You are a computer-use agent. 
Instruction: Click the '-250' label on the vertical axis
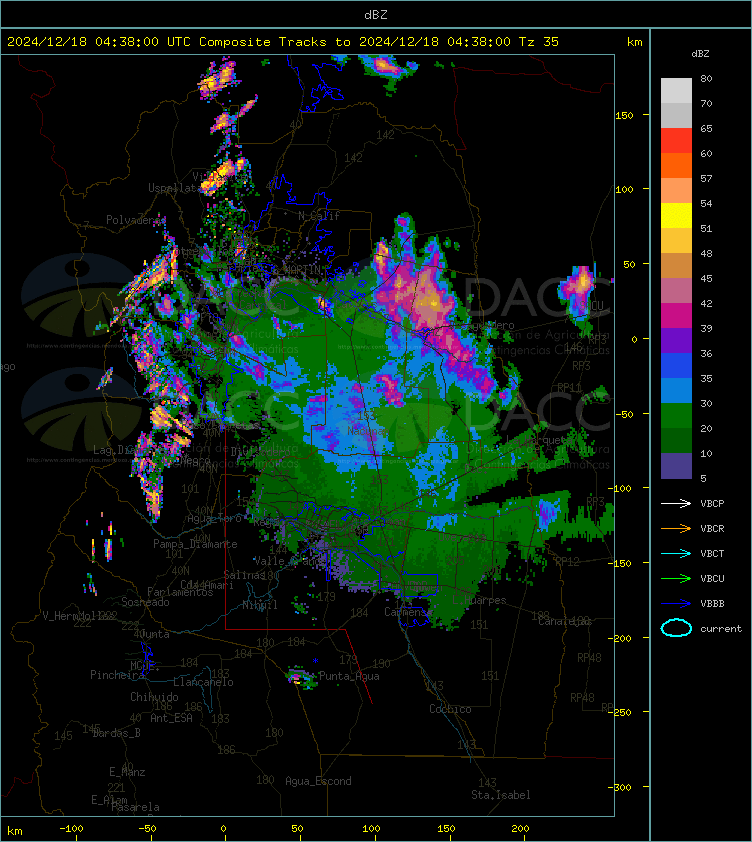(x=620, y=712)
